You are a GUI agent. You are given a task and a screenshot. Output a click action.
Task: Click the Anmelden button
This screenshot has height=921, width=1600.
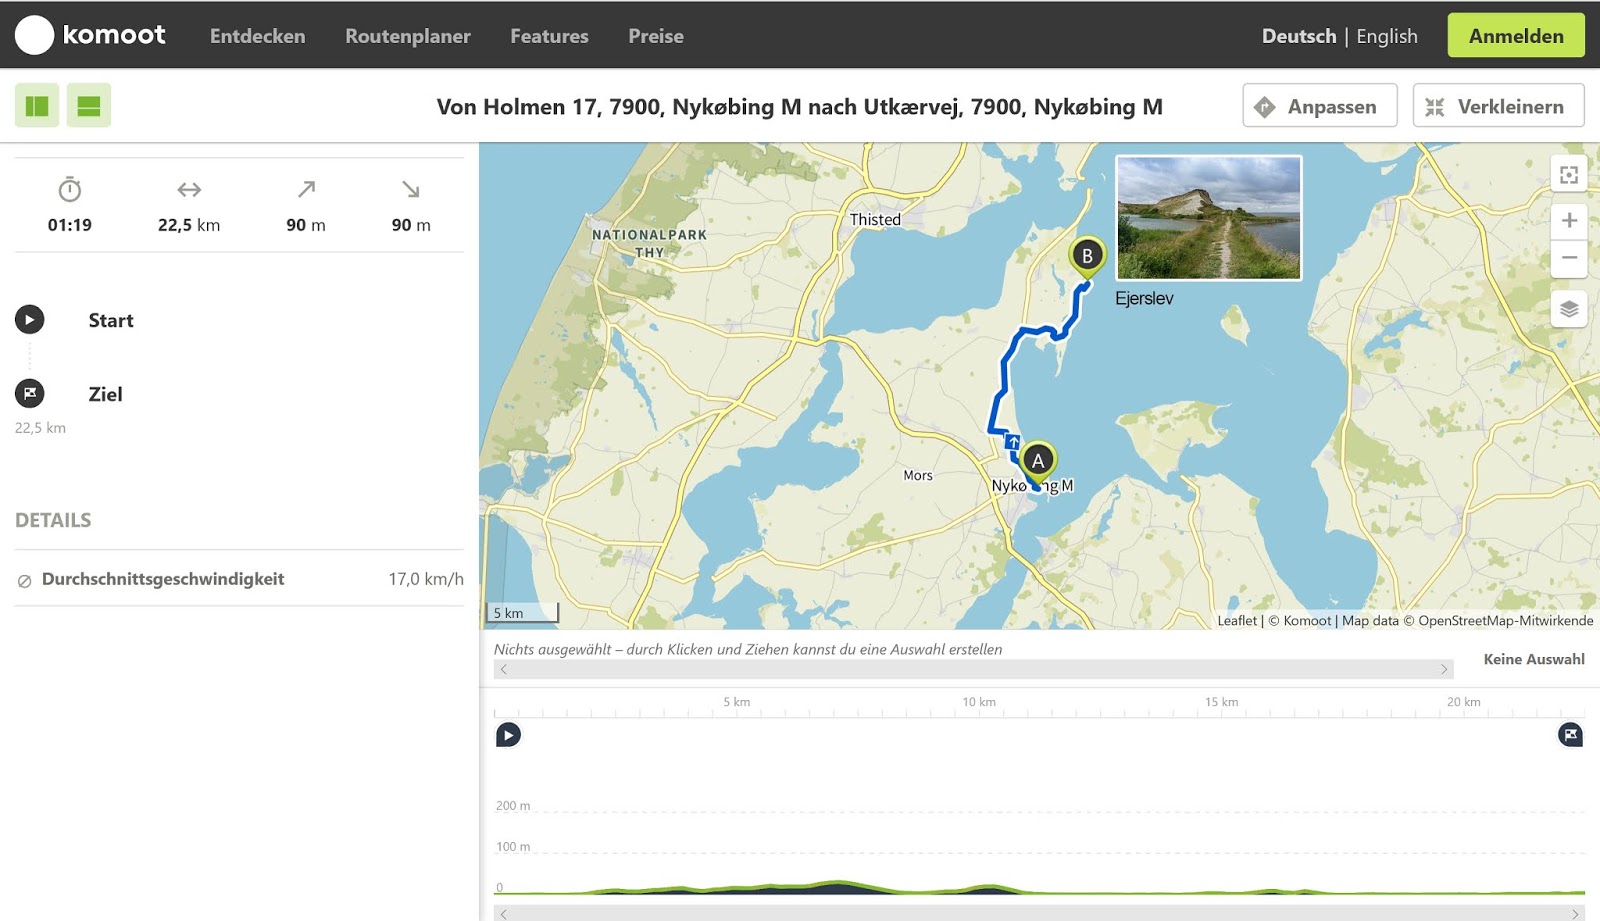point(1515,36)
